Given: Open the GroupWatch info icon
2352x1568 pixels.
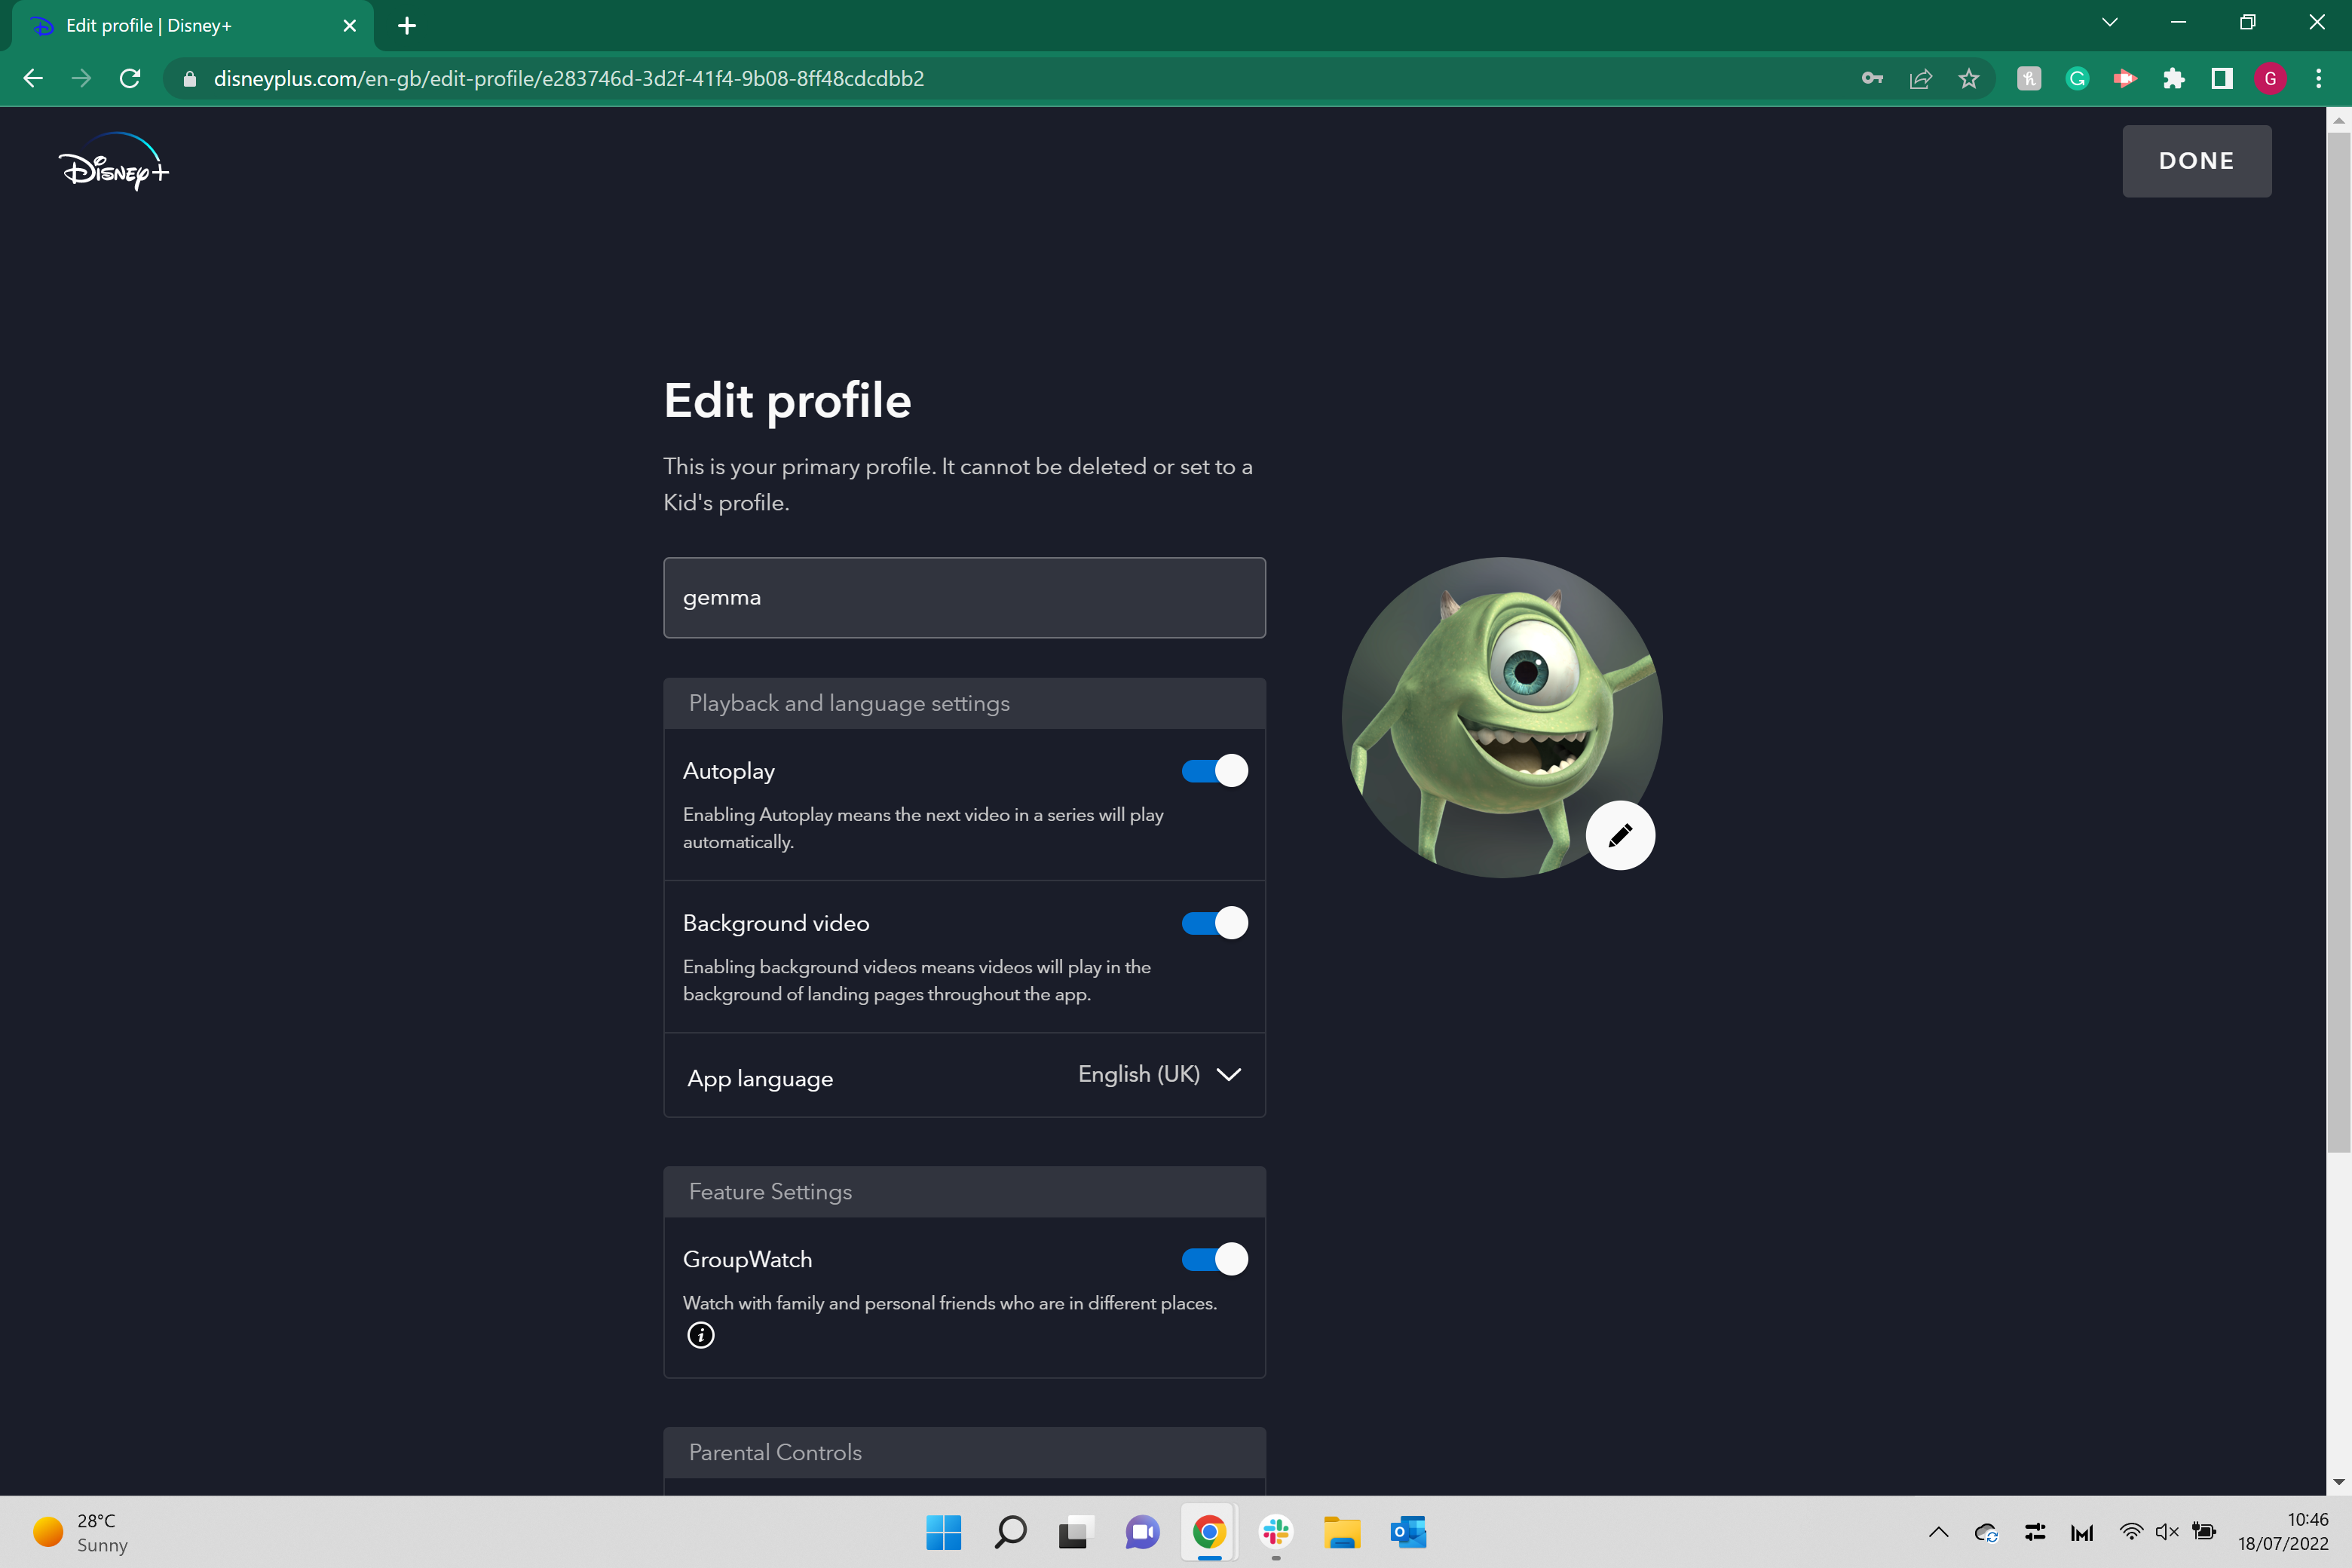Looking at the screenshot, I should click(701, 1335).
